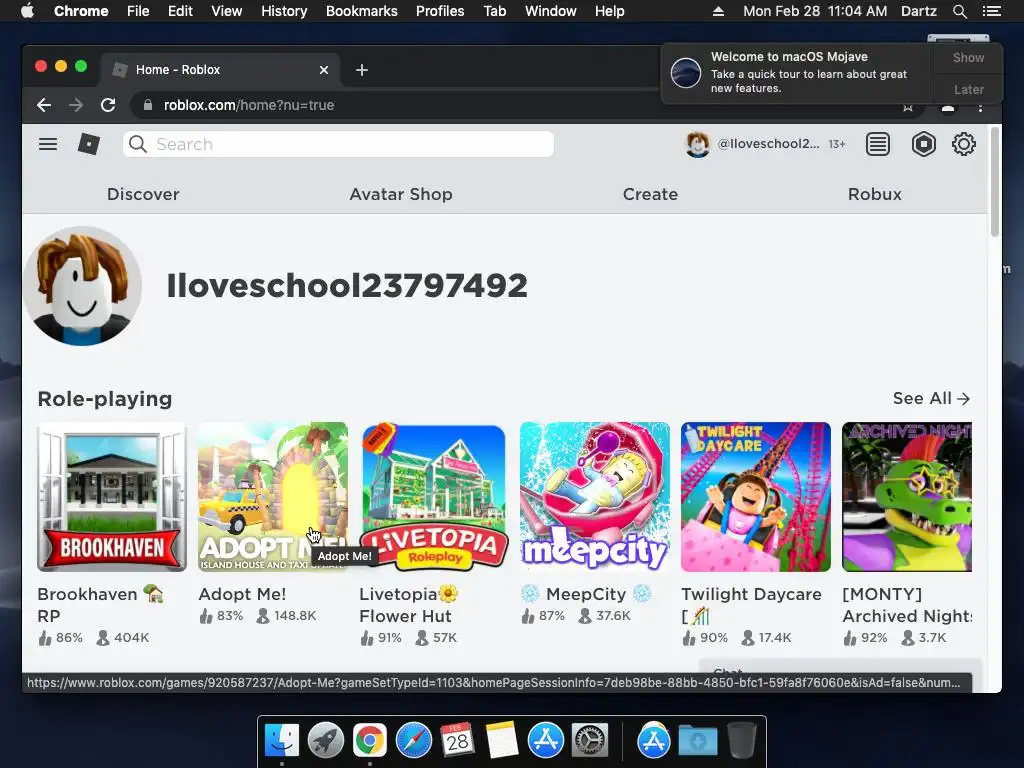This screenshot has height=768, width=1024.
Task: Launch Safari from the Dock
Action: coord(413,741)
